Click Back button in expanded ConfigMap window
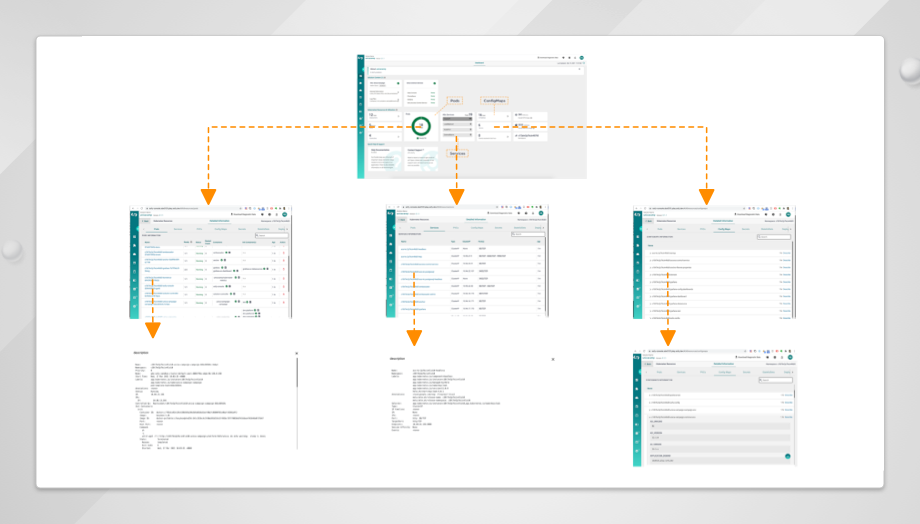This screenshot has height=524, width=920. [650, 364]
